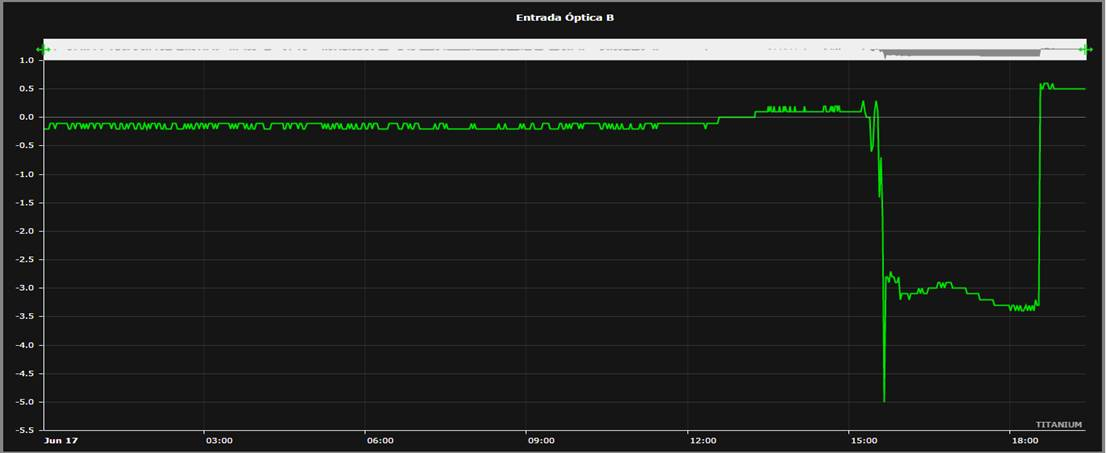Click the 09:00 time axis label

pos(541,441)
